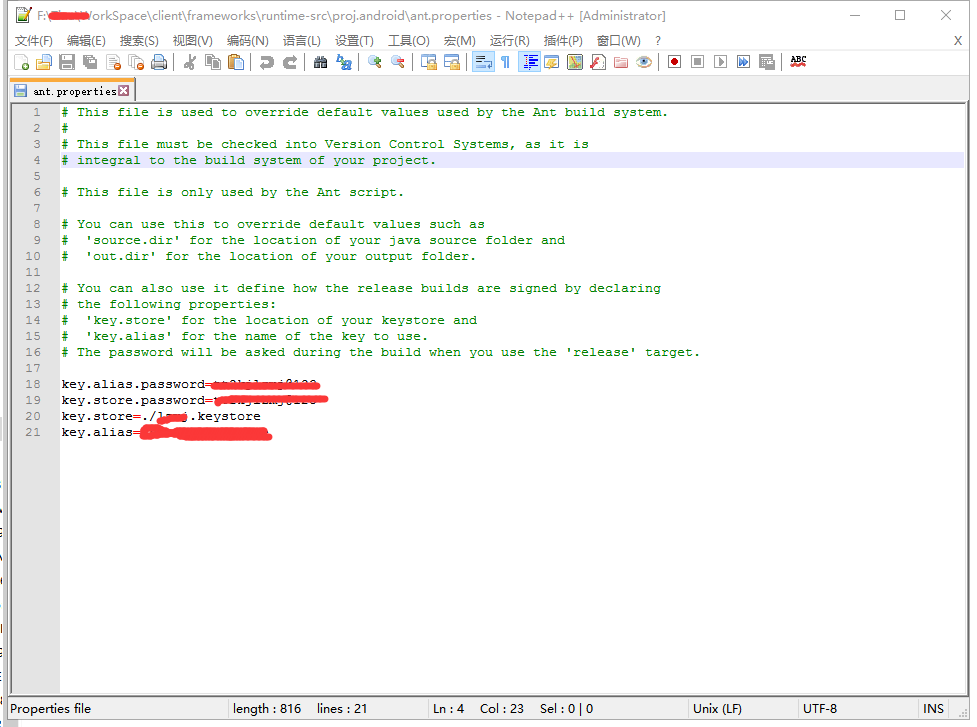Image resolution: width=977 pixels, height=727 pixels.
Task: Toggle the Function List panel icon
Action: [x=598, y=62]
